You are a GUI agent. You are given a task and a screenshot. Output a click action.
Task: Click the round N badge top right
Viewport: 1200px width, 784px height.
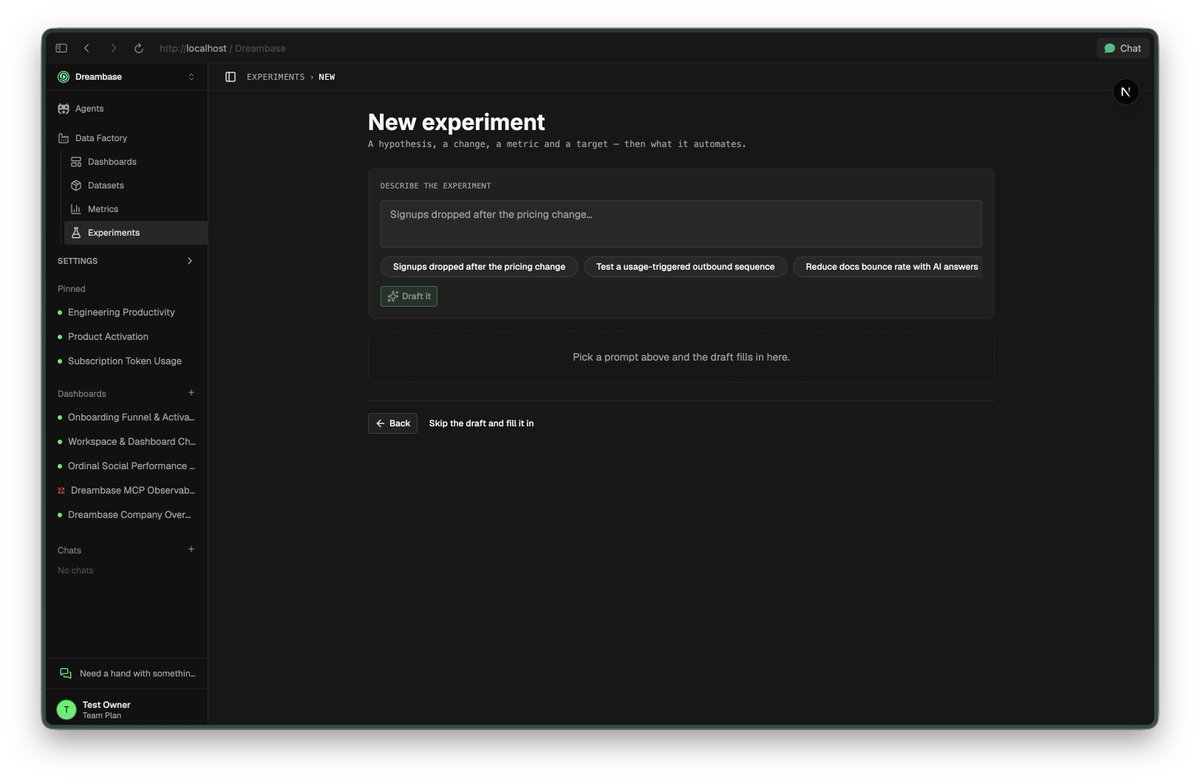coord(1126,92)
